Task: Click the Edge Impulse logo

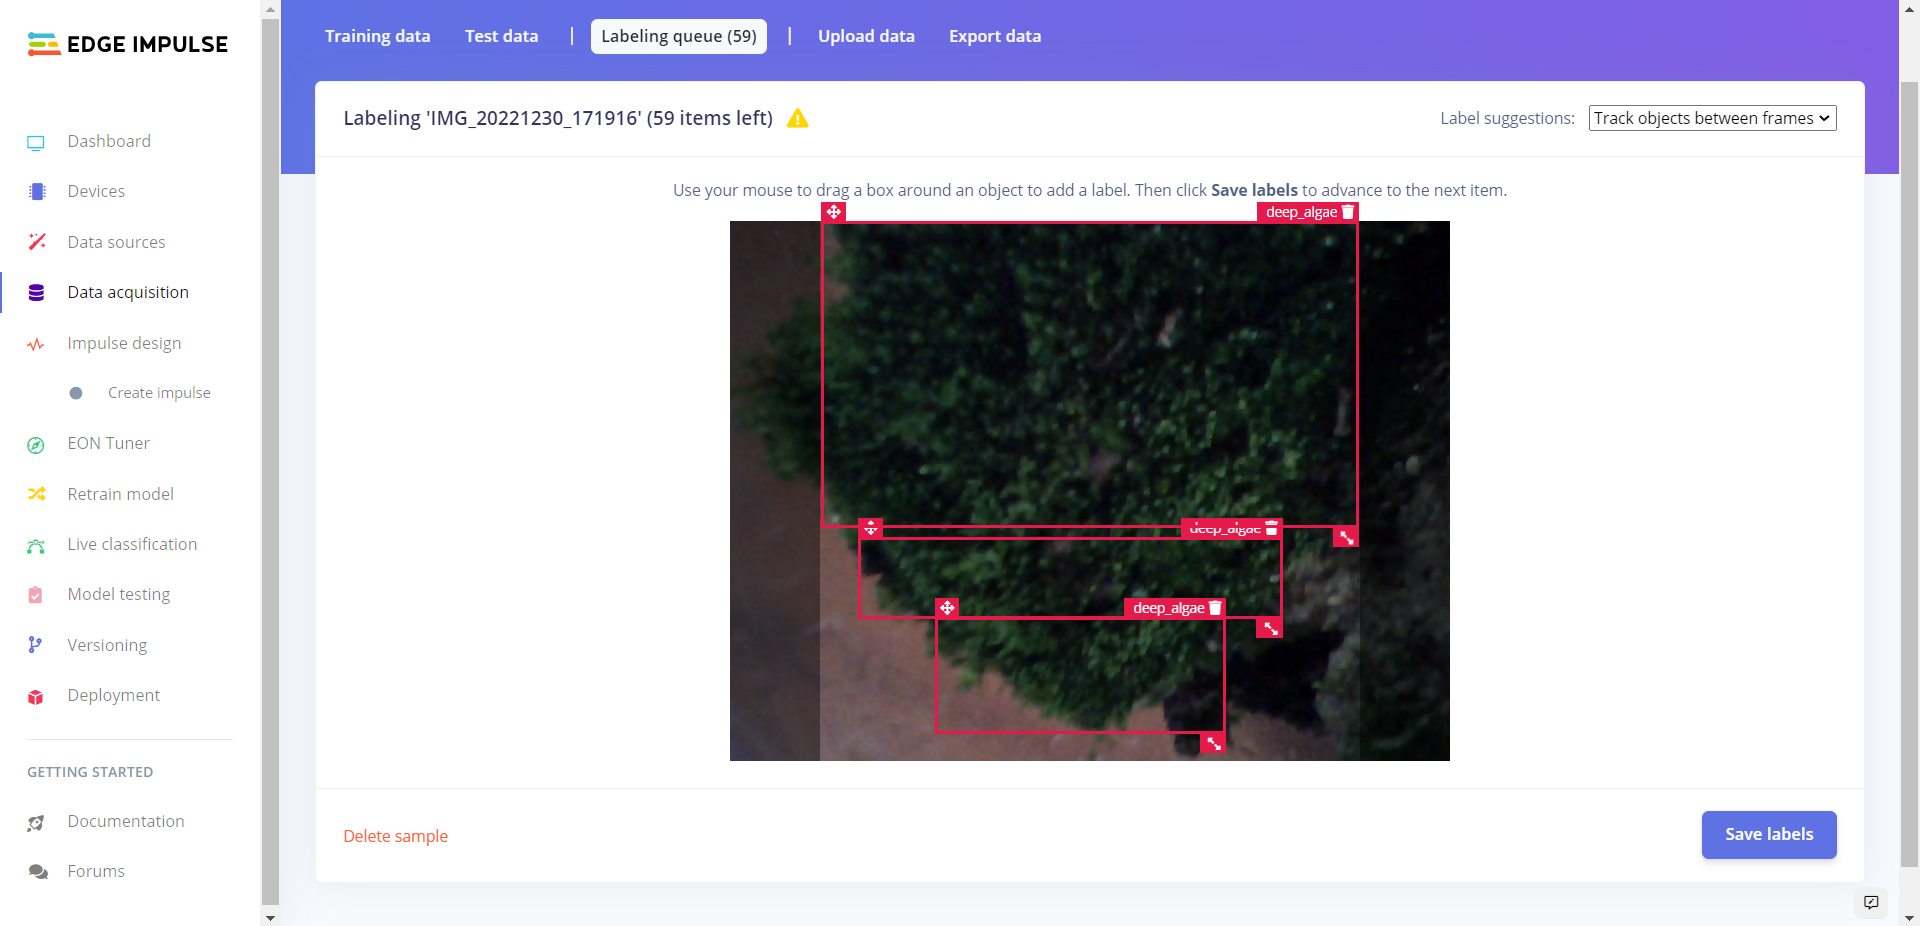Action: click(x=128, y=44)
